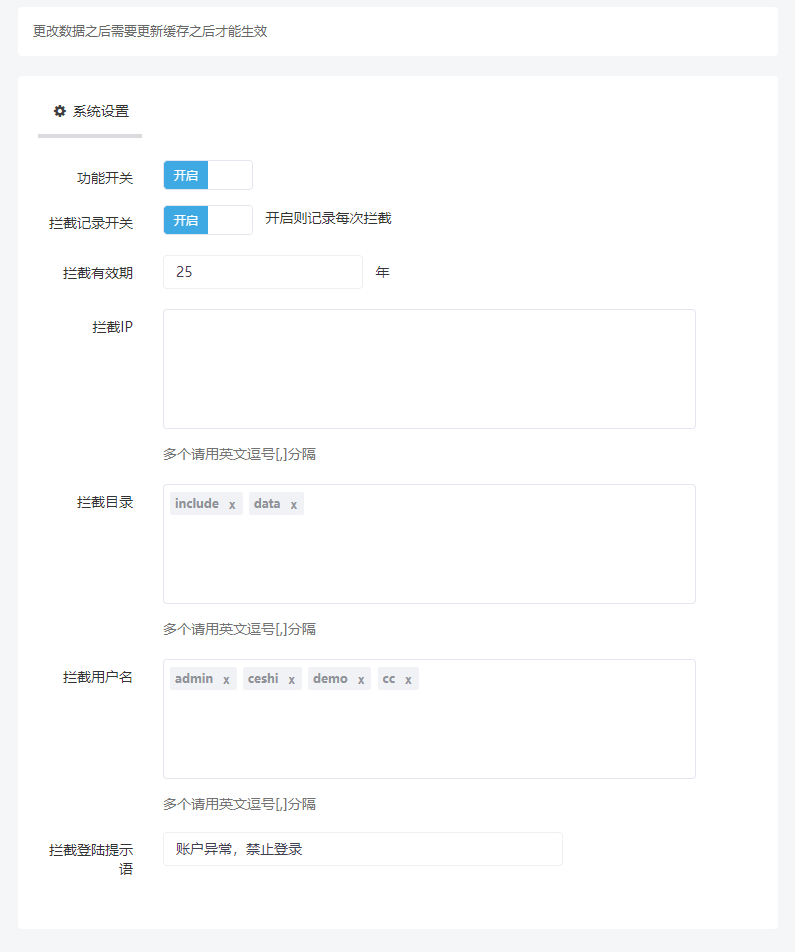
Task: Focus the 拦截IP text area
Action: pos(429,369)
